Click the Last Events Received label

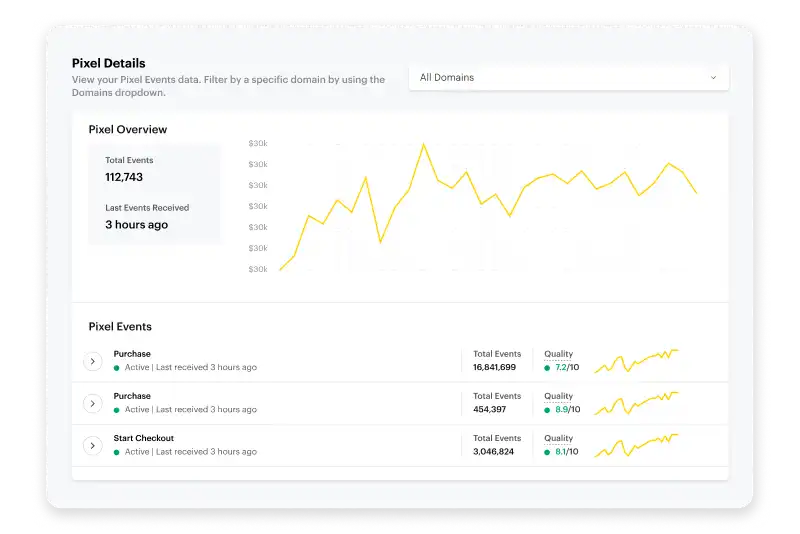147,208
